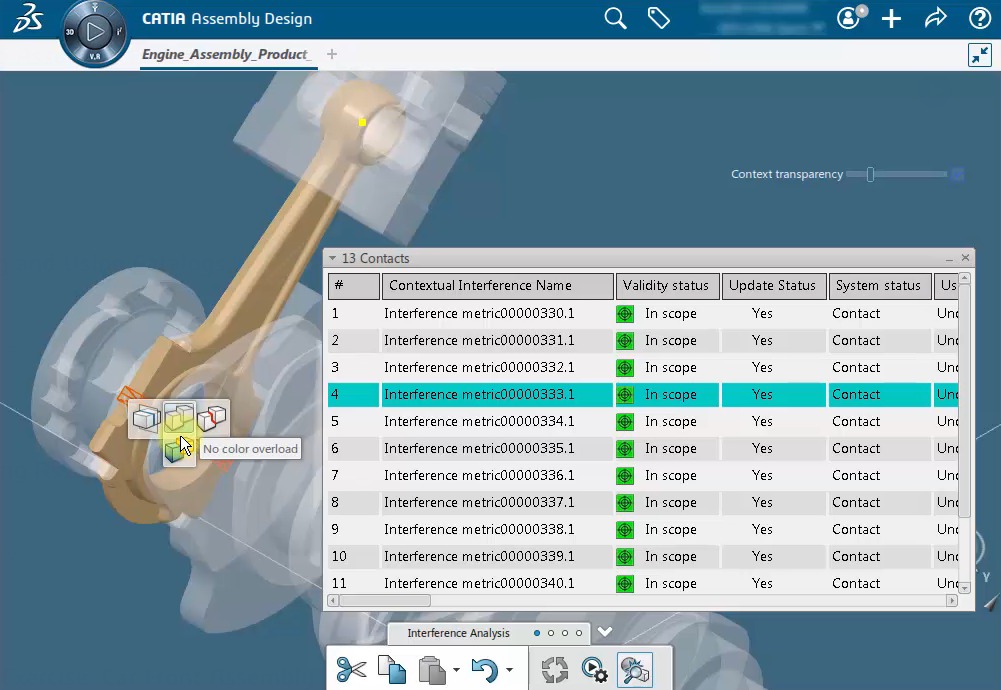Select the first blue toolbar section dot
Viewport: 1001px width, 690px height.
click(537, 633)
